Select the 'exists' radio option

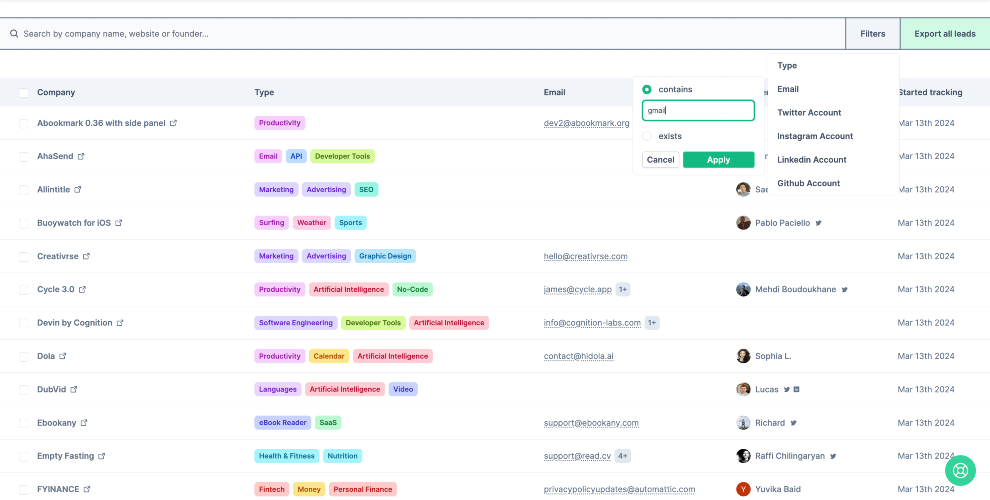(647, 136)
